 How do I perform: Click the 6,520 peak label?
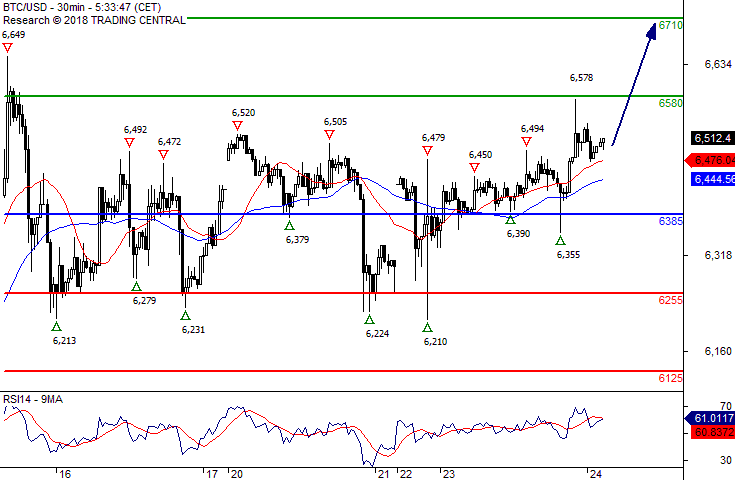(x=243, y=112)
